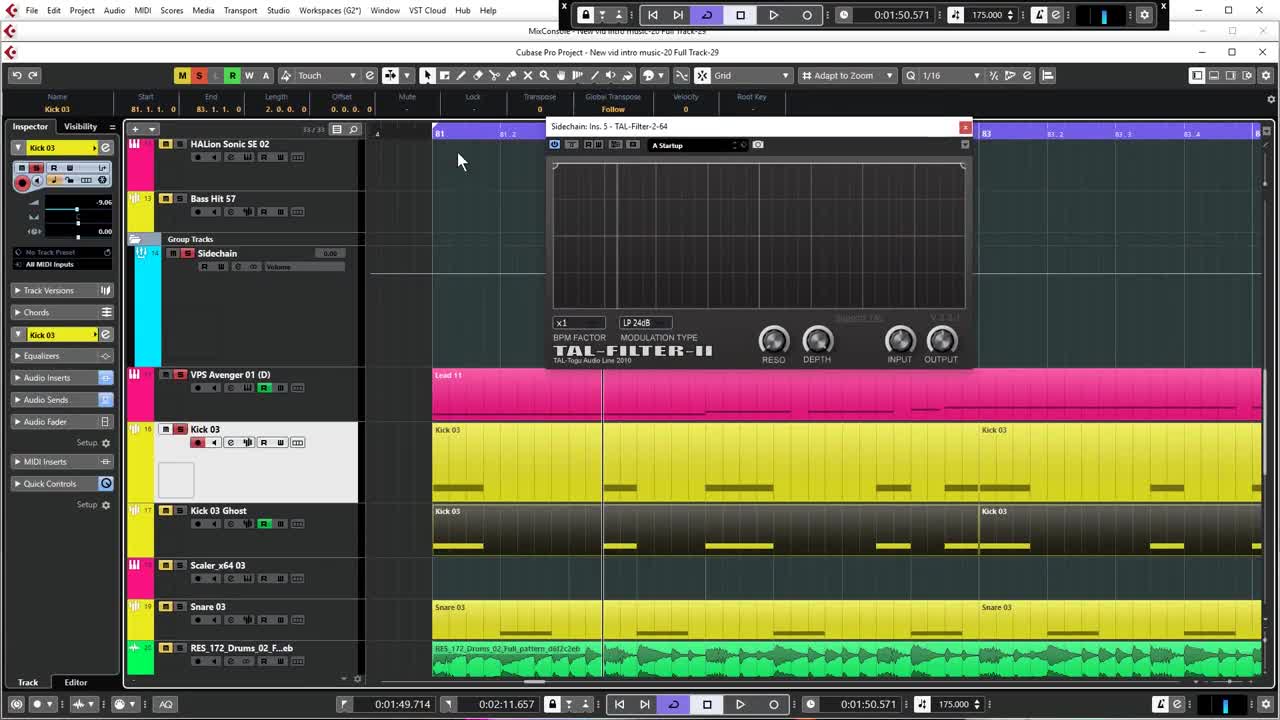Open the Adapt to Zoom dropdown
1280x720 pixels.
pyautogui.click(x=845, y=75)
